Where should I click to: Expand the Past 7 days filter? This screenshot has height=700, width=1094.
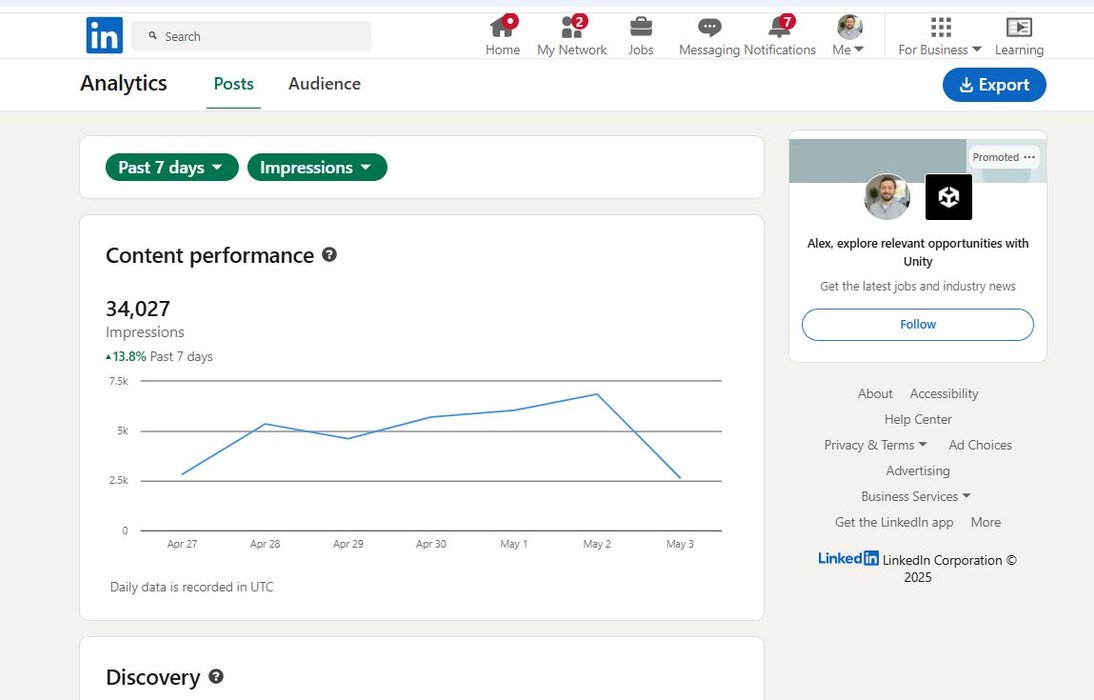171,167
